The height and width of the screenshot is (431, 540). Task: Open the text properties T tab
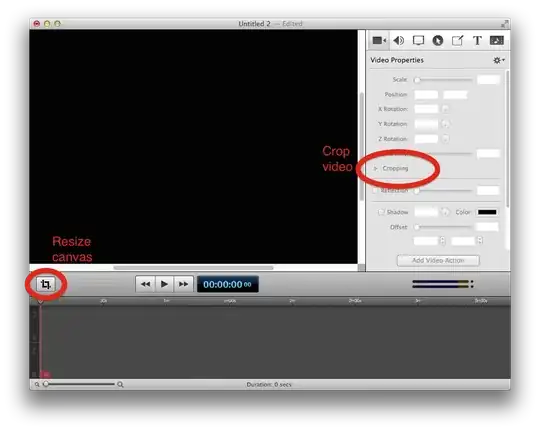(x=477, y=41)
